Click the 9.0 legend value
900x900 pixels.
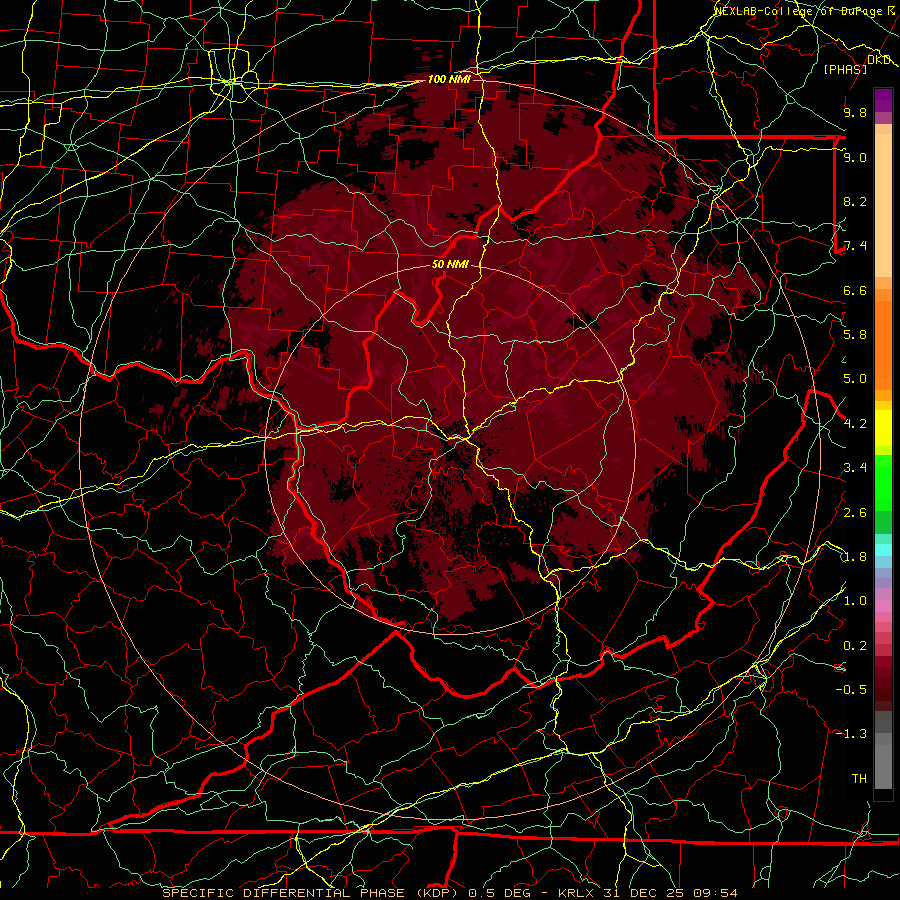point(855,157)
